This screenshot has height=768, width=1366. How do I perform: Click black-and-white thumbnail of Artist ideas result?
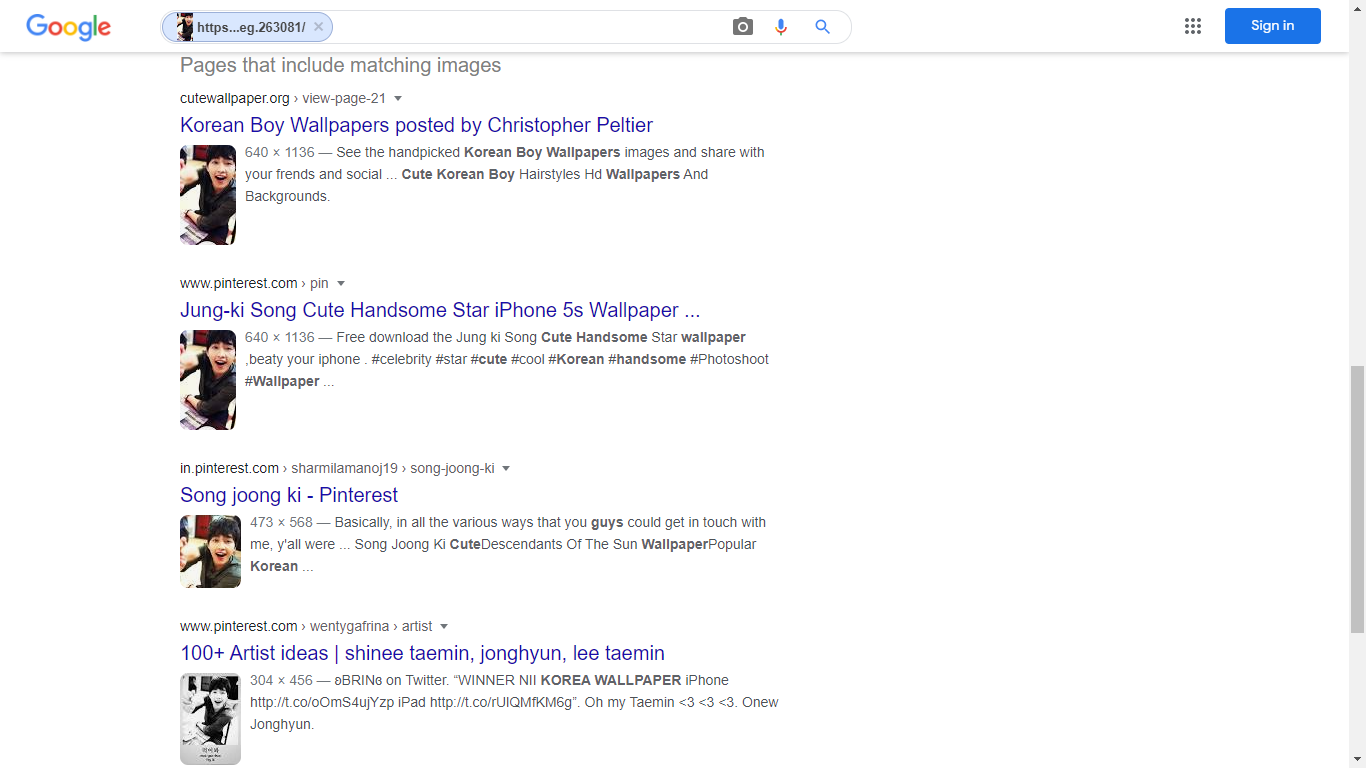tap(210, 719)
